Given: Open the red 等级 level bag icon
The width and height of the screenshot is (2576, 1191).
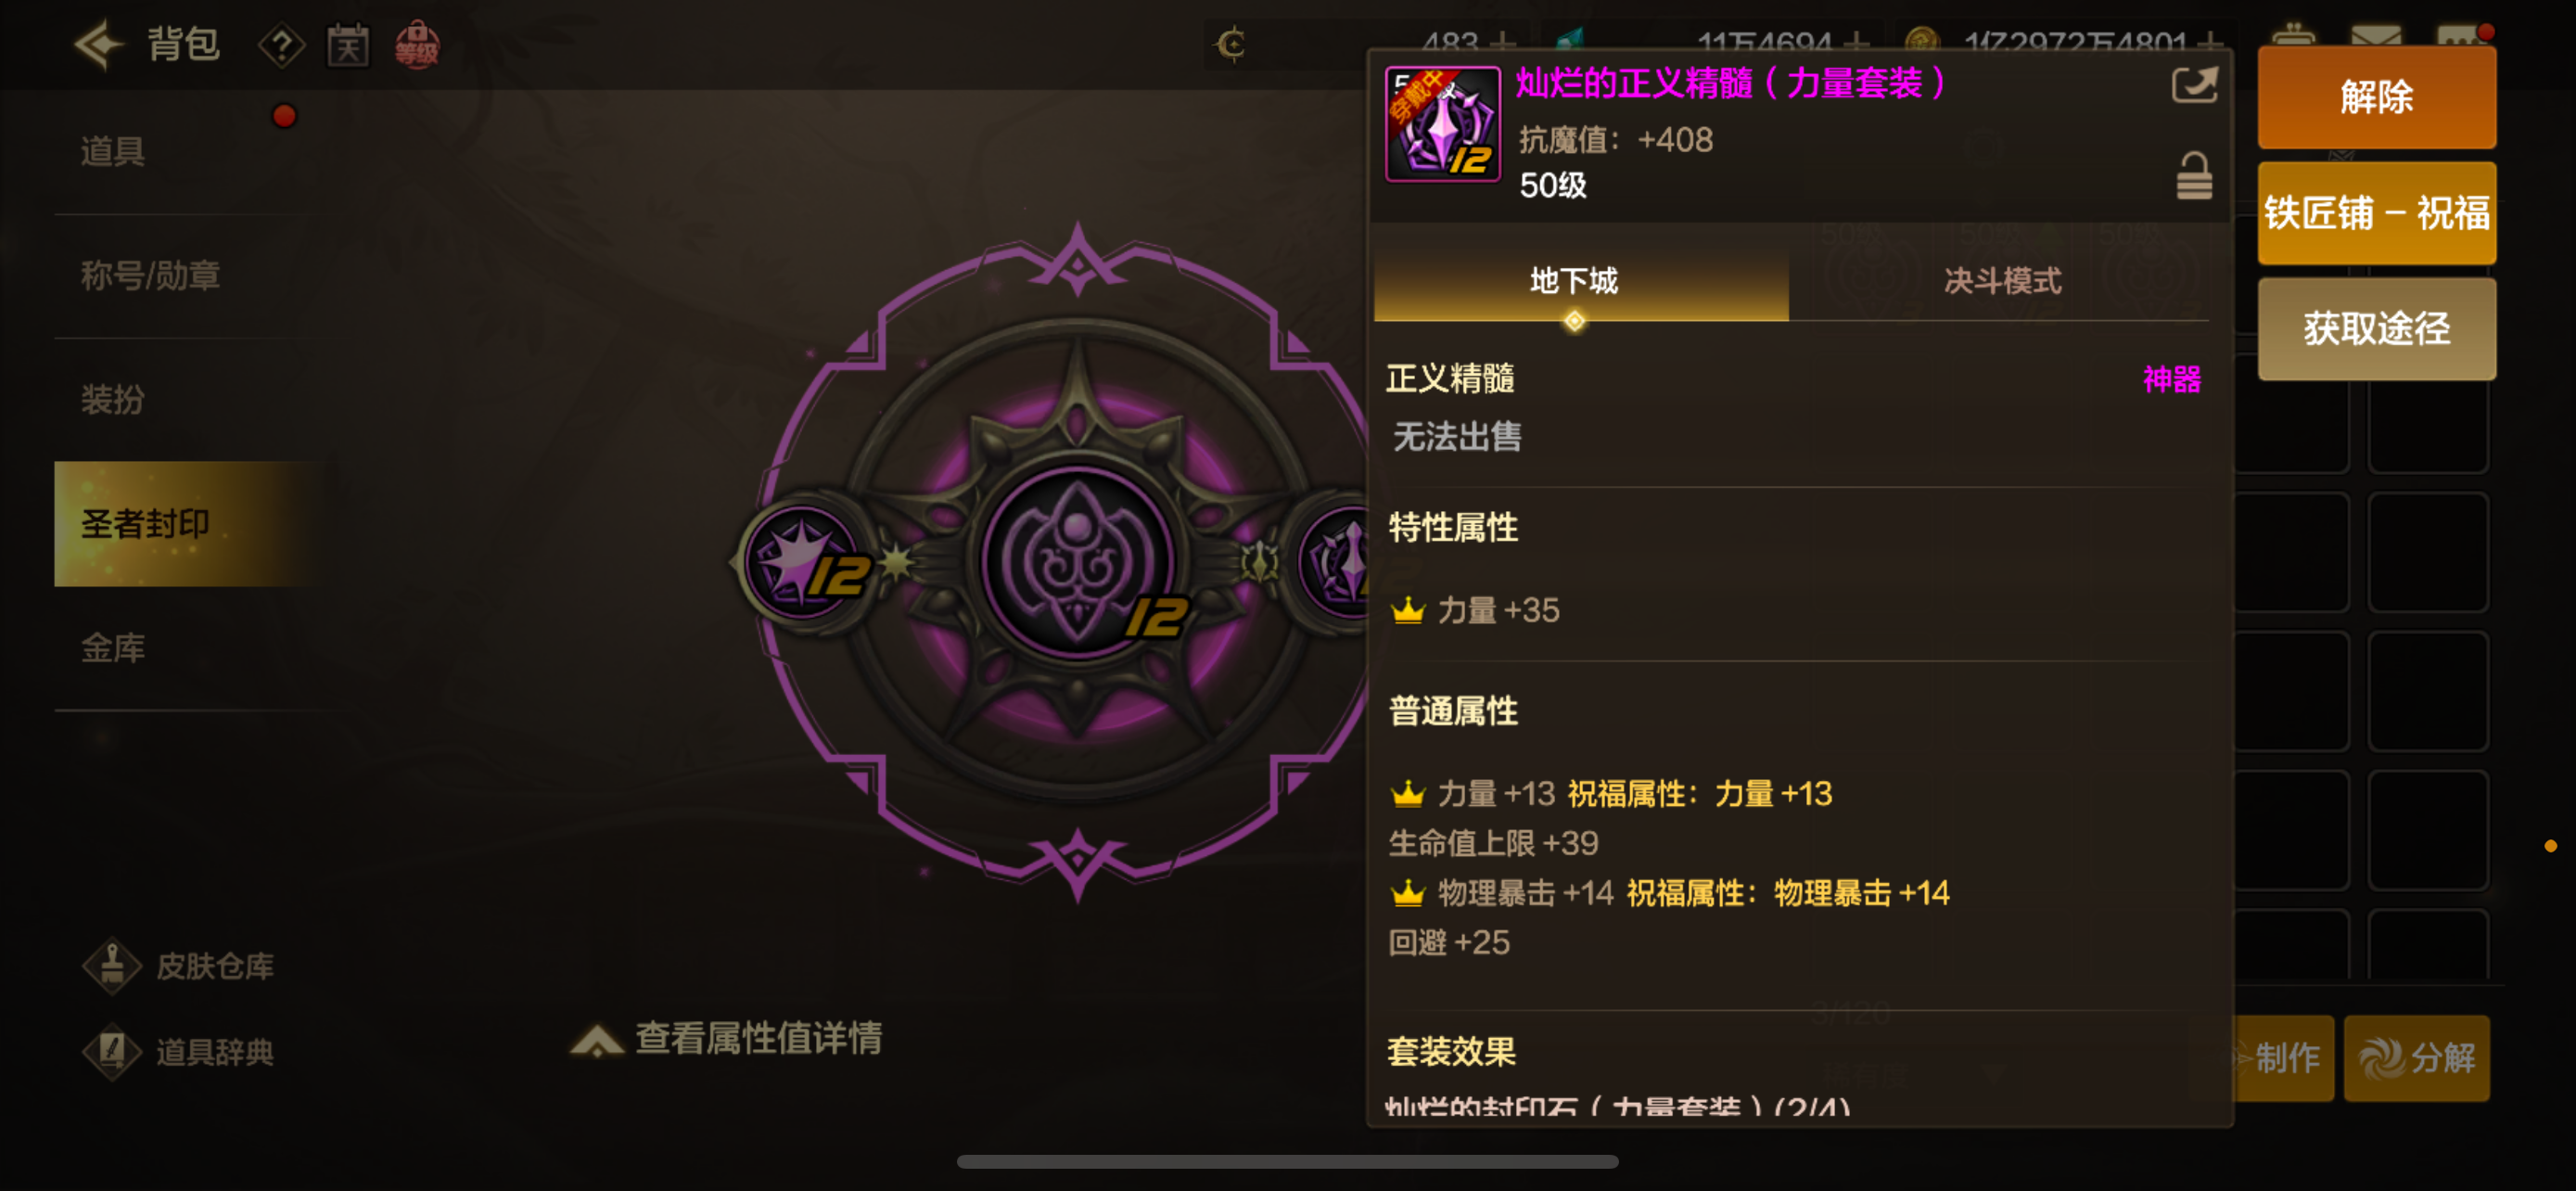Looking at the screenshot, I should coord(417,46).
